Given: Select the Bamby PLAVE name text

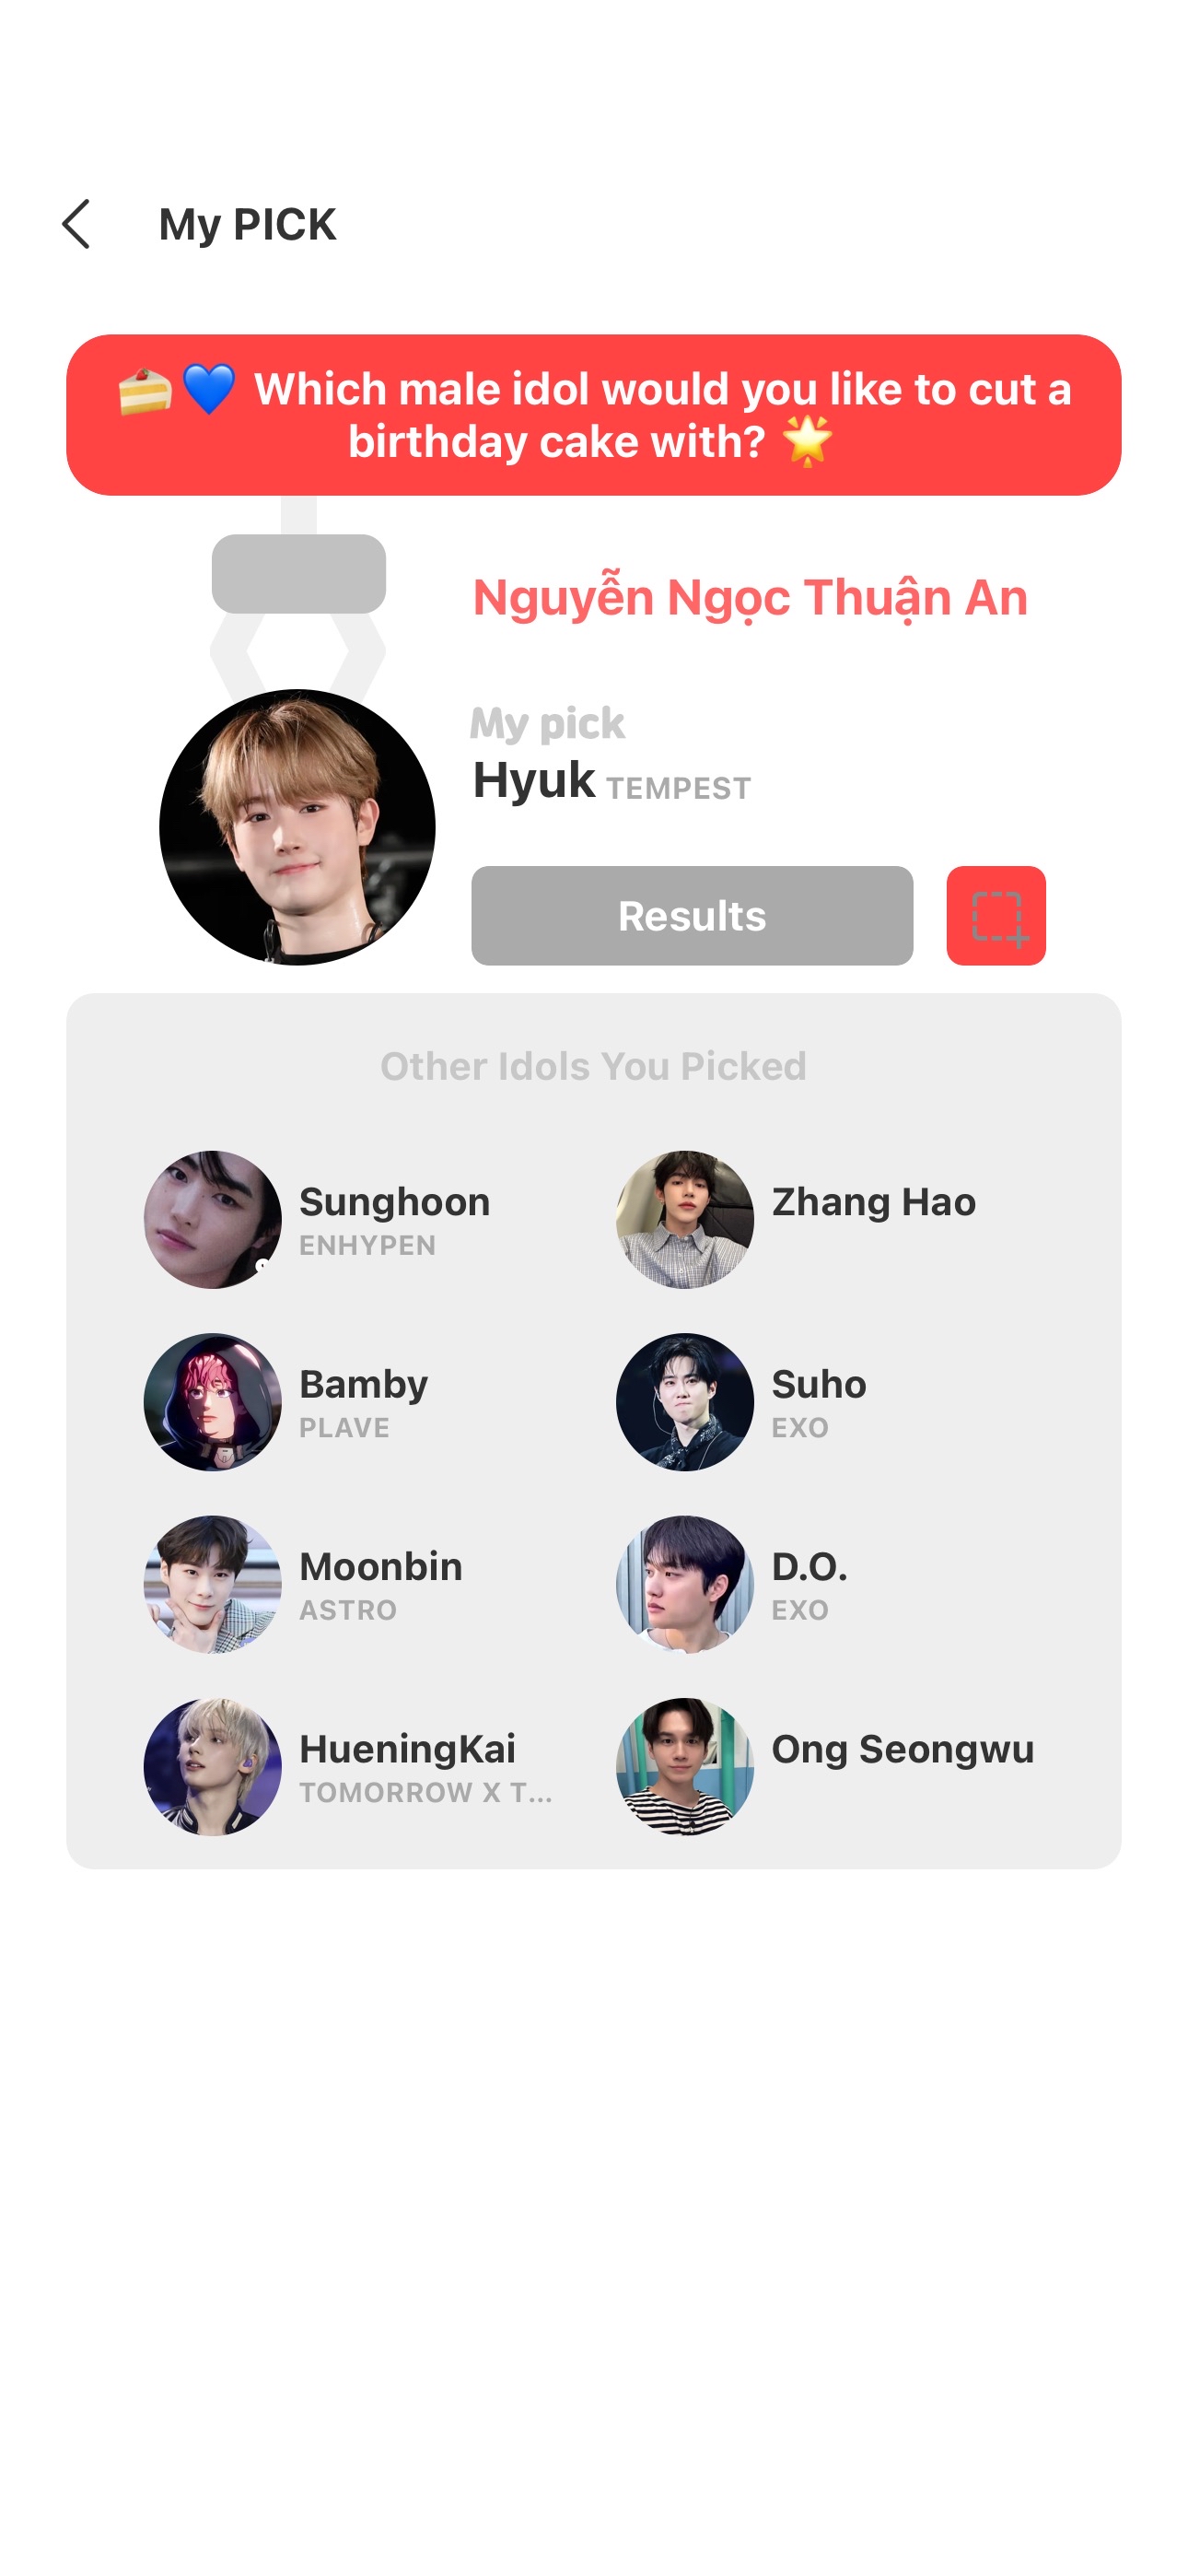Looking at the screenshot, I should 363,1402.
